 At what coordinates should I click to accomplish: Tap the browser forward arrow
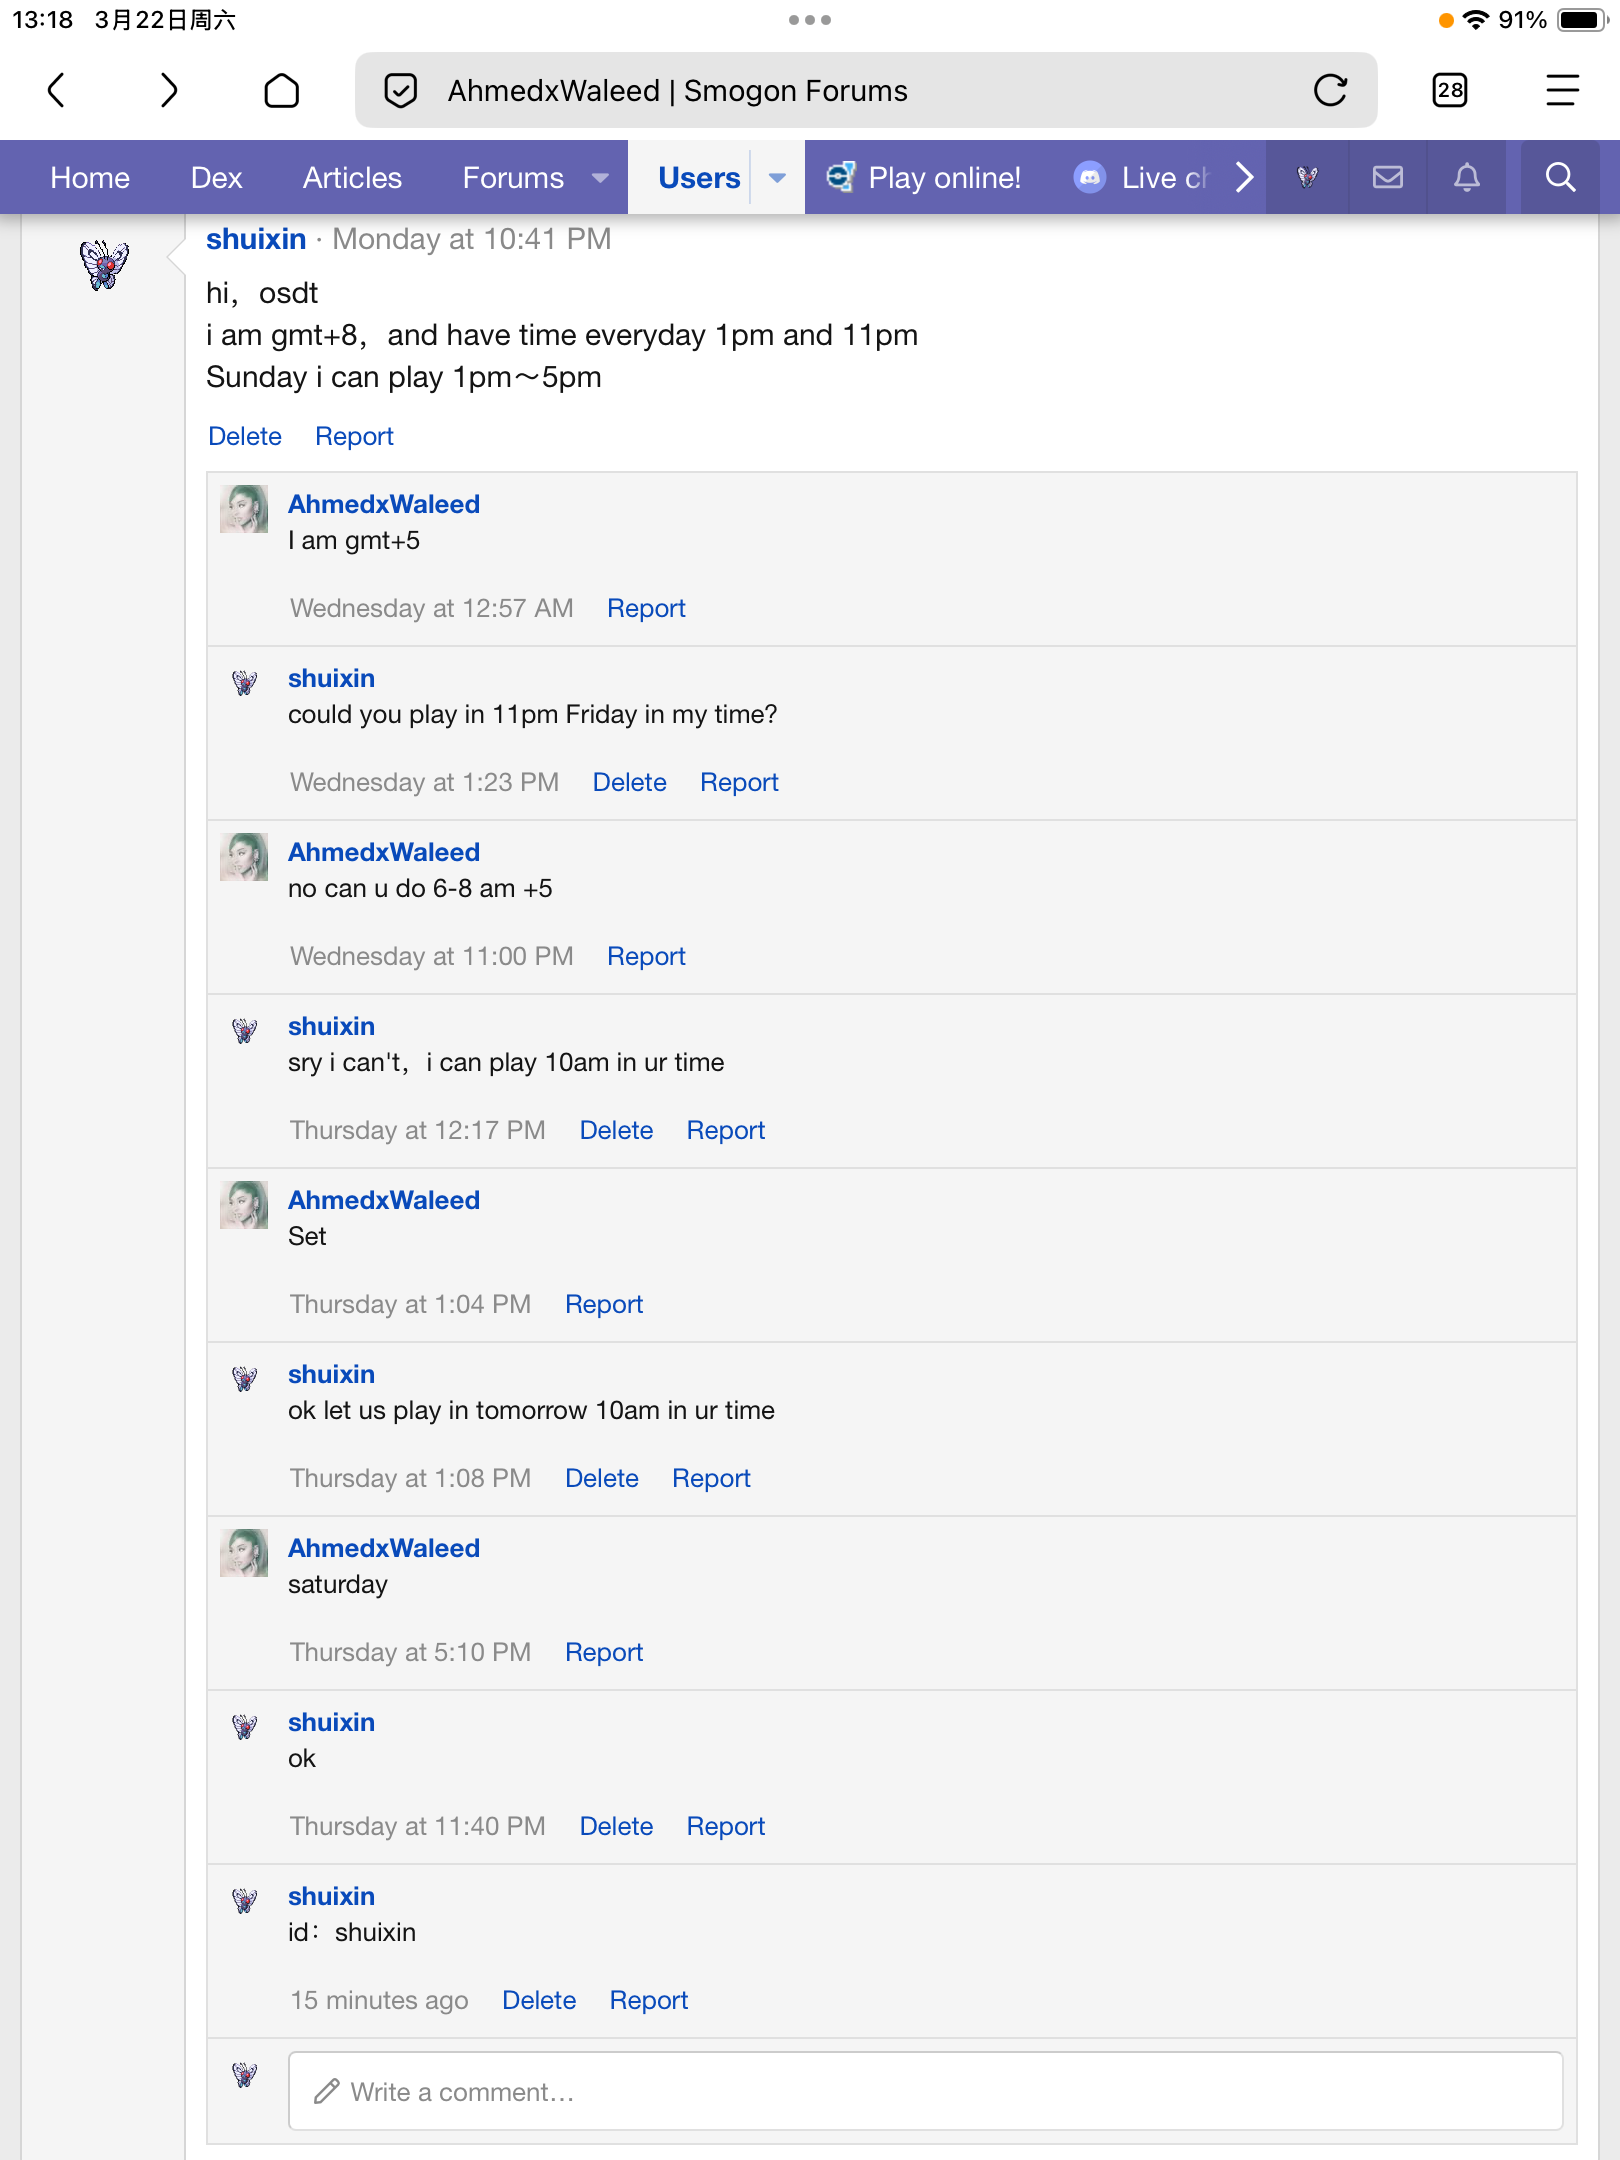point(169,90)
